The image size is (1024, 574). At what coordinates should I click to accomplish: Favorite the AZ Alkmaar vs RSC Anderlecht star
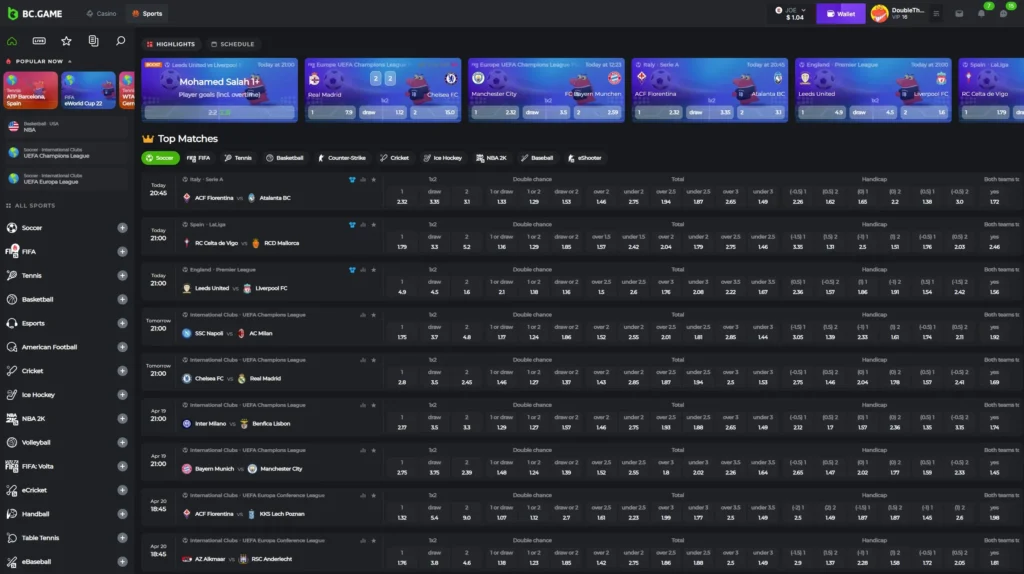click(x=374, y=540)
